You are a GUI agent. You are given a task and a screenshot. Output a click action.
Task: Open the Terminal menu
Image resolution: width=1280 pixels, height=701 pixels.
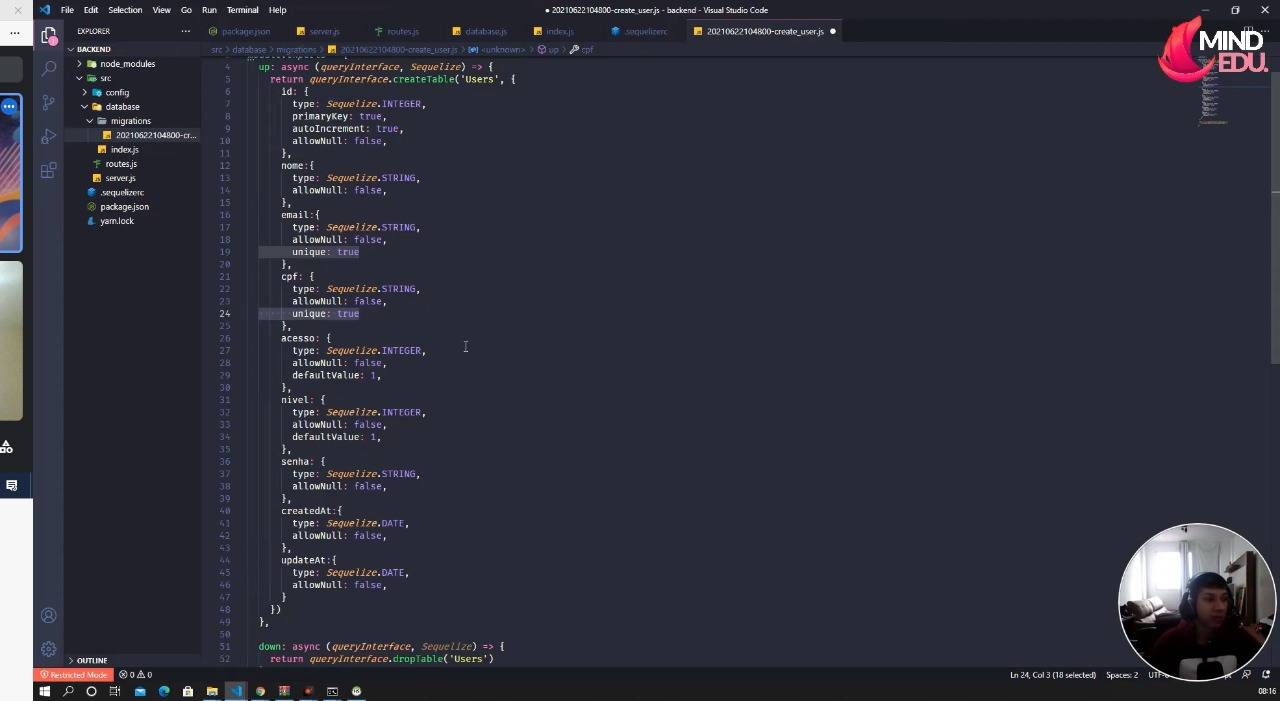[241, 10]
